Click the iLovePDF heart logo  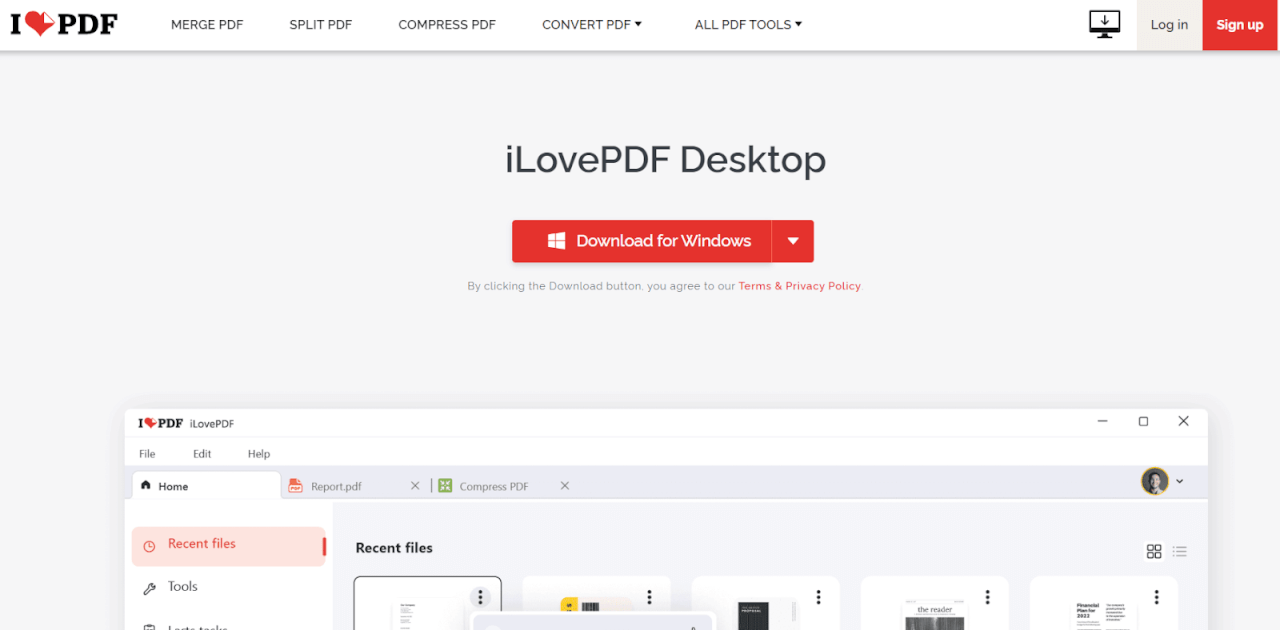[40, 22]
